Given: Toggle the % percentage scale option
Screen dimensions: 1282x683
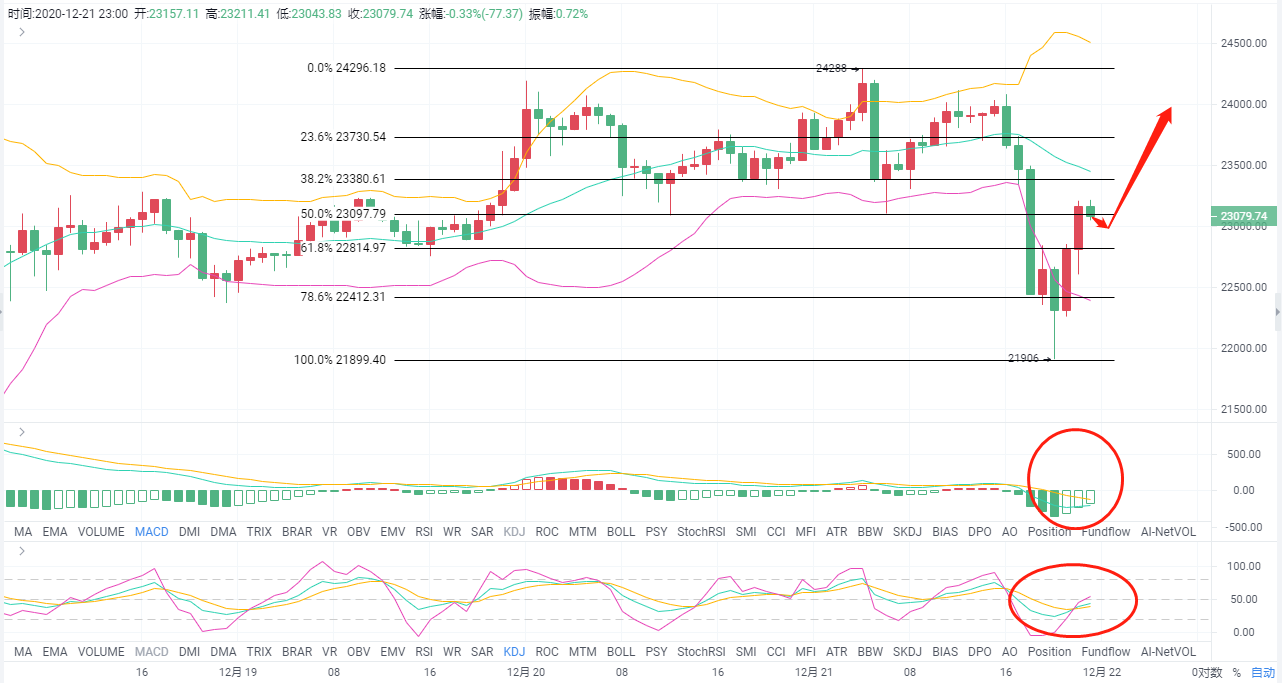Looking at the screenshot, I should [1236, 673].
